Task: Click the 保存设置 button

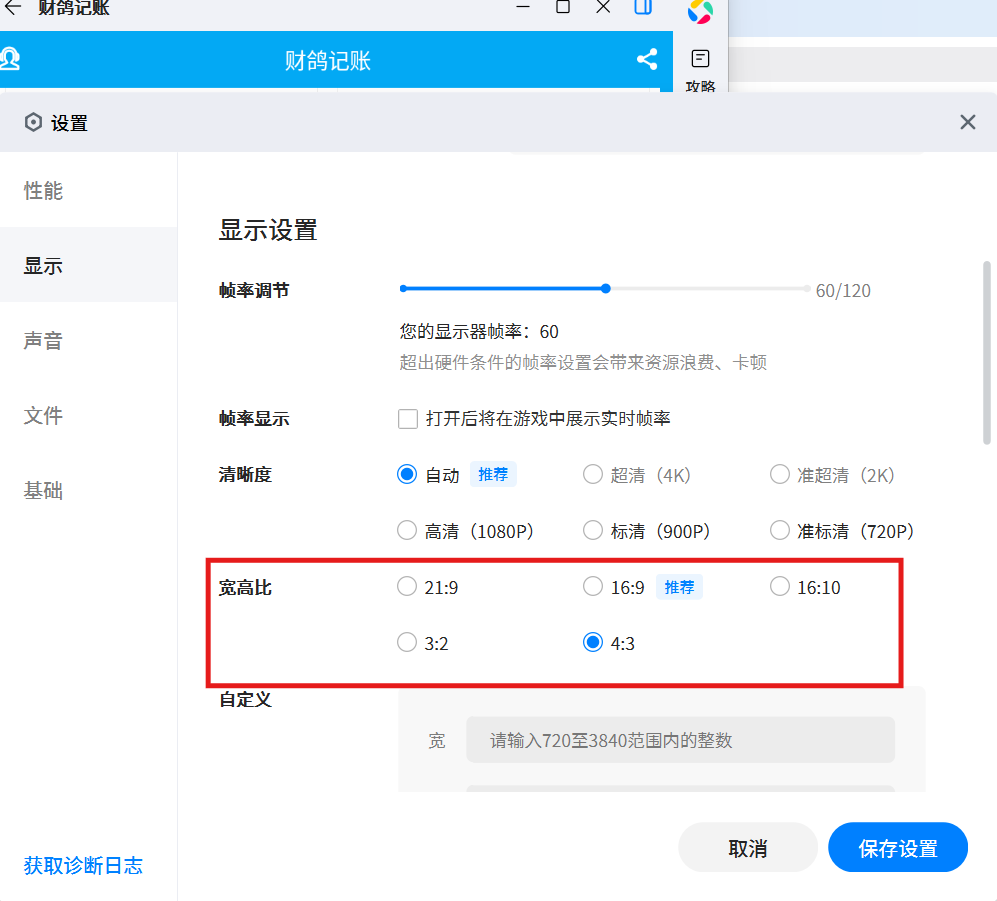Action: click(897, 848)
